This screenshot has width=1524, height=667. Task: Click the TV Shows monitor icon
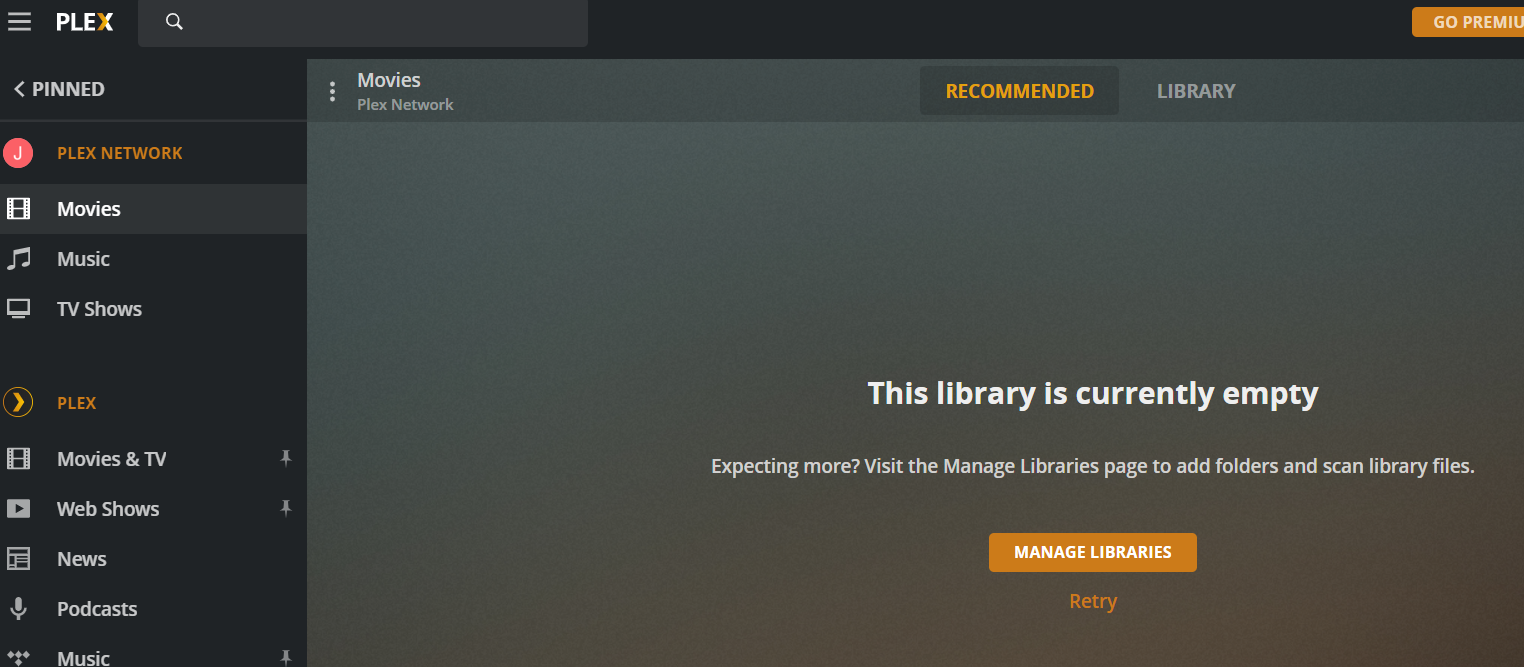[x=19, y=309]
